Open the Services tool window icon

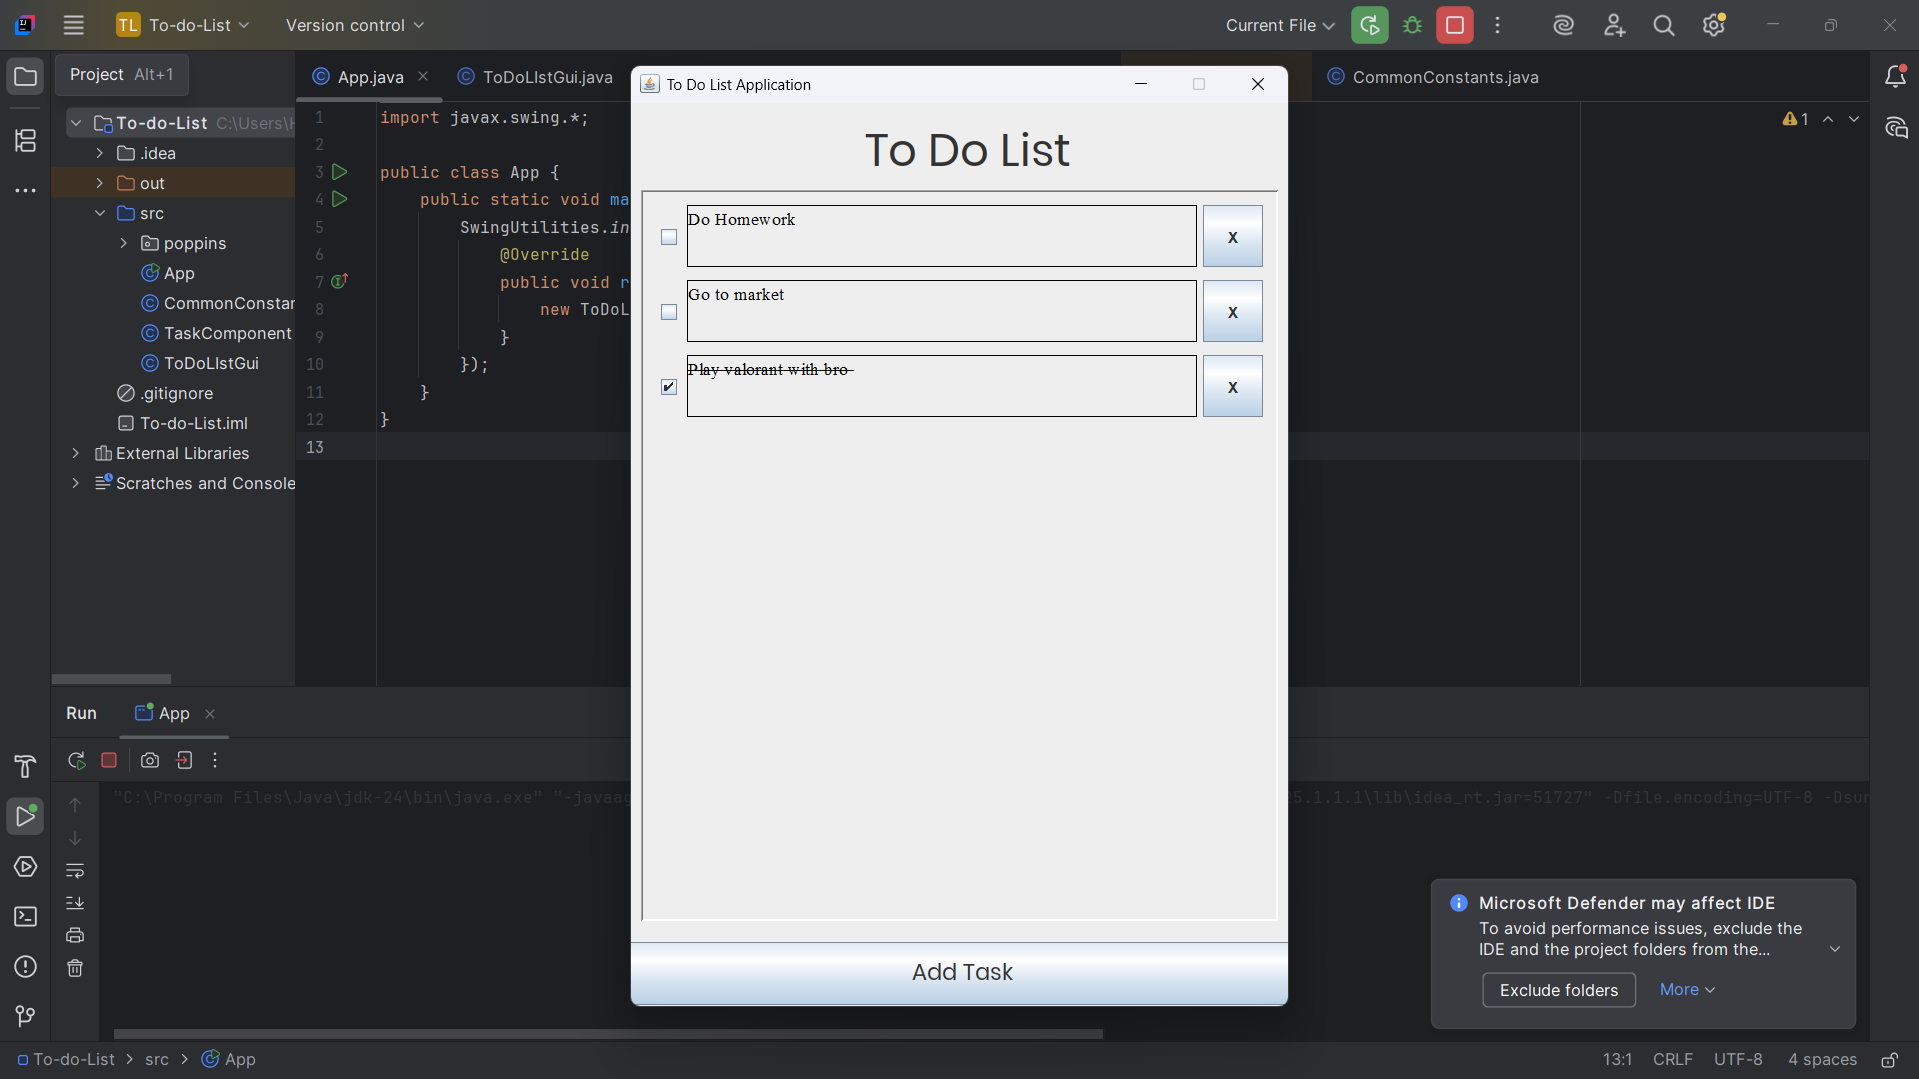(x=26, y=867)
